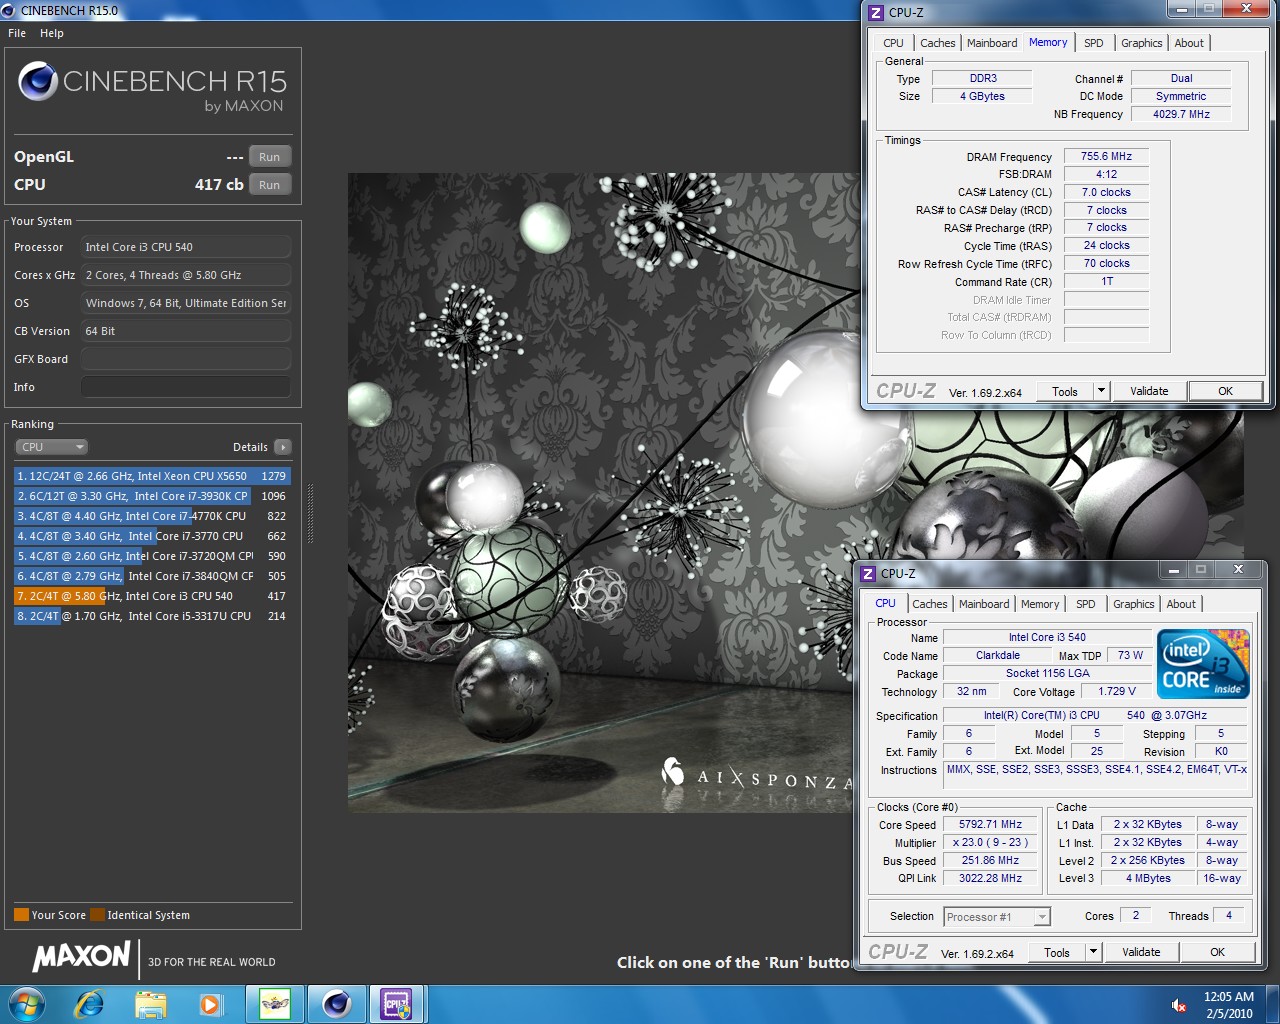
Task: Run the OpenGL benchmark
Action: (270, 157)
